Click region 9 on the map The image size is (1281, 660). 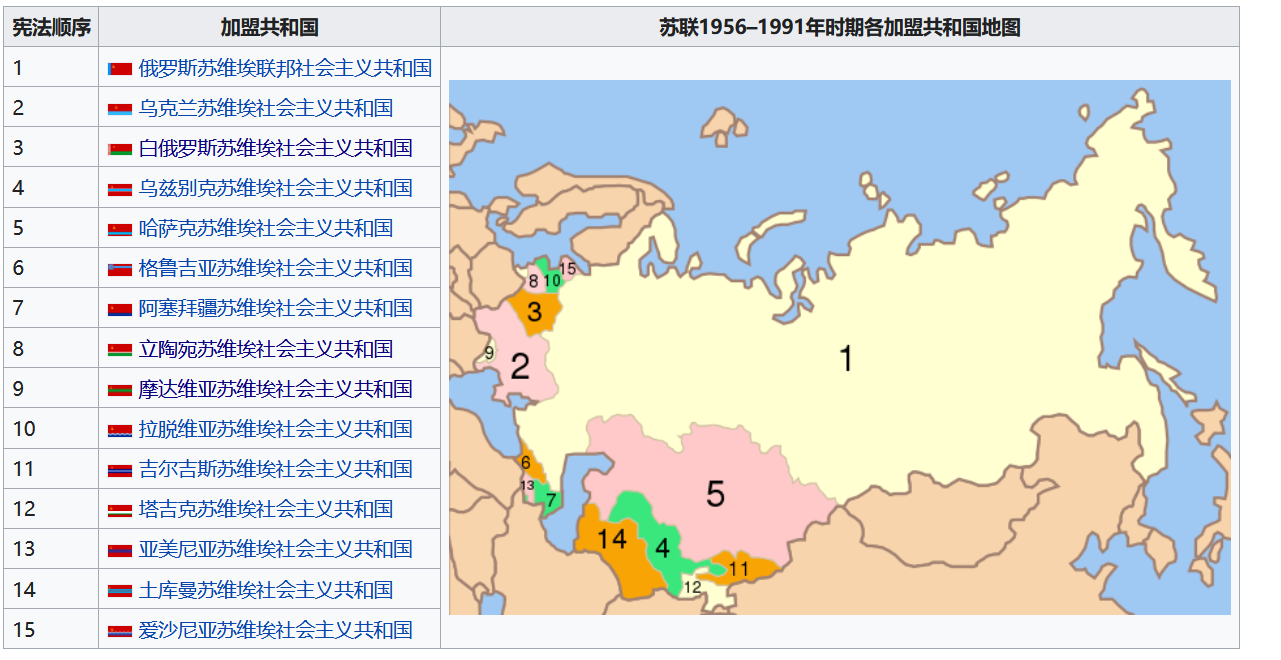[x=489, y=352]
